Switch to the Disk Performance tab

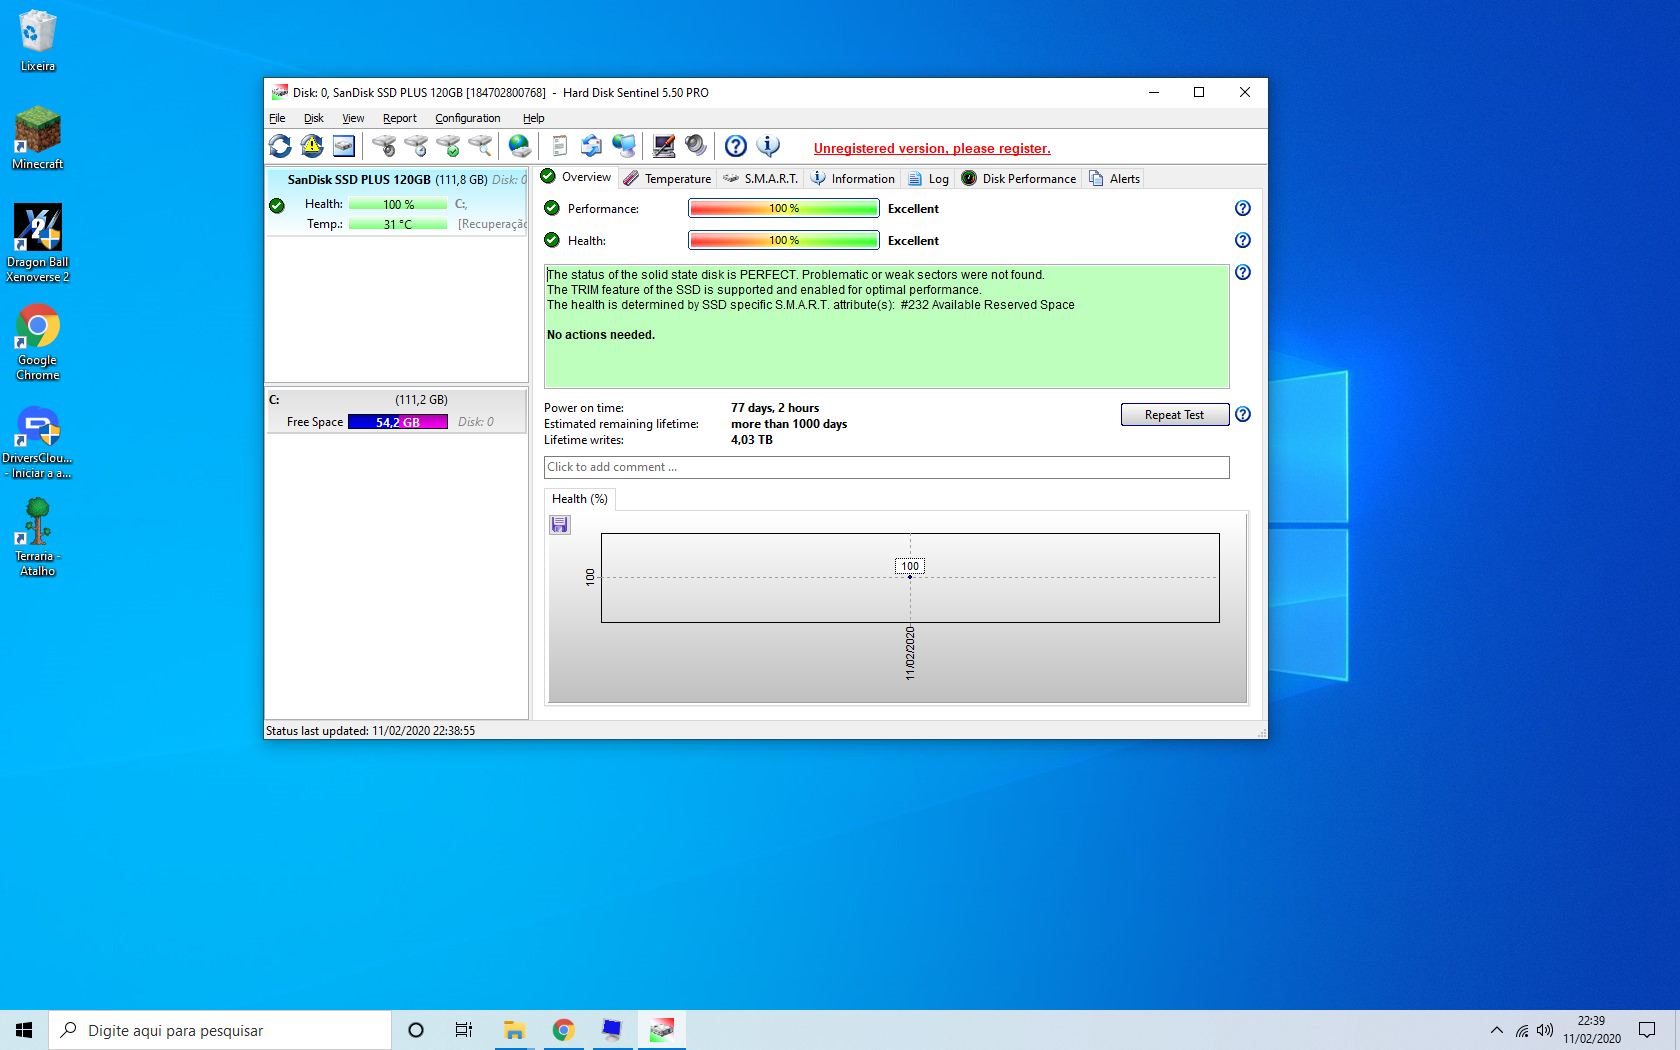click(x=1019, y=179)
